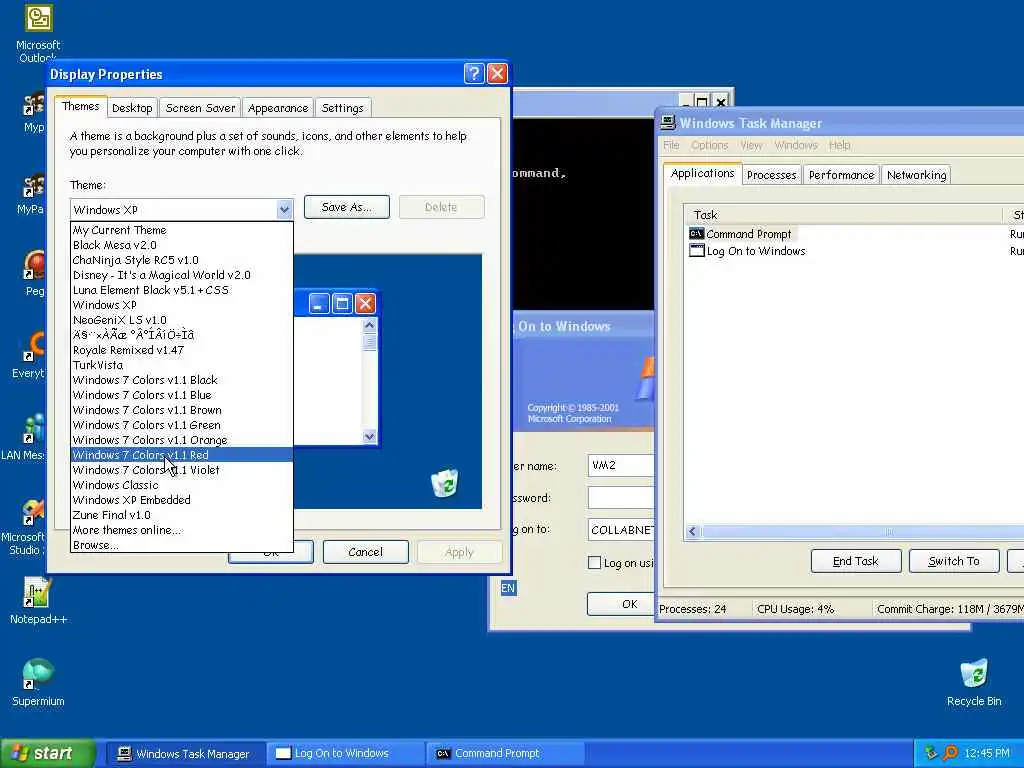Click the Task column header in Task Manager
The height and width of the screenshot is (768, 1024).
pyautogui.click(x=842, y=215)
